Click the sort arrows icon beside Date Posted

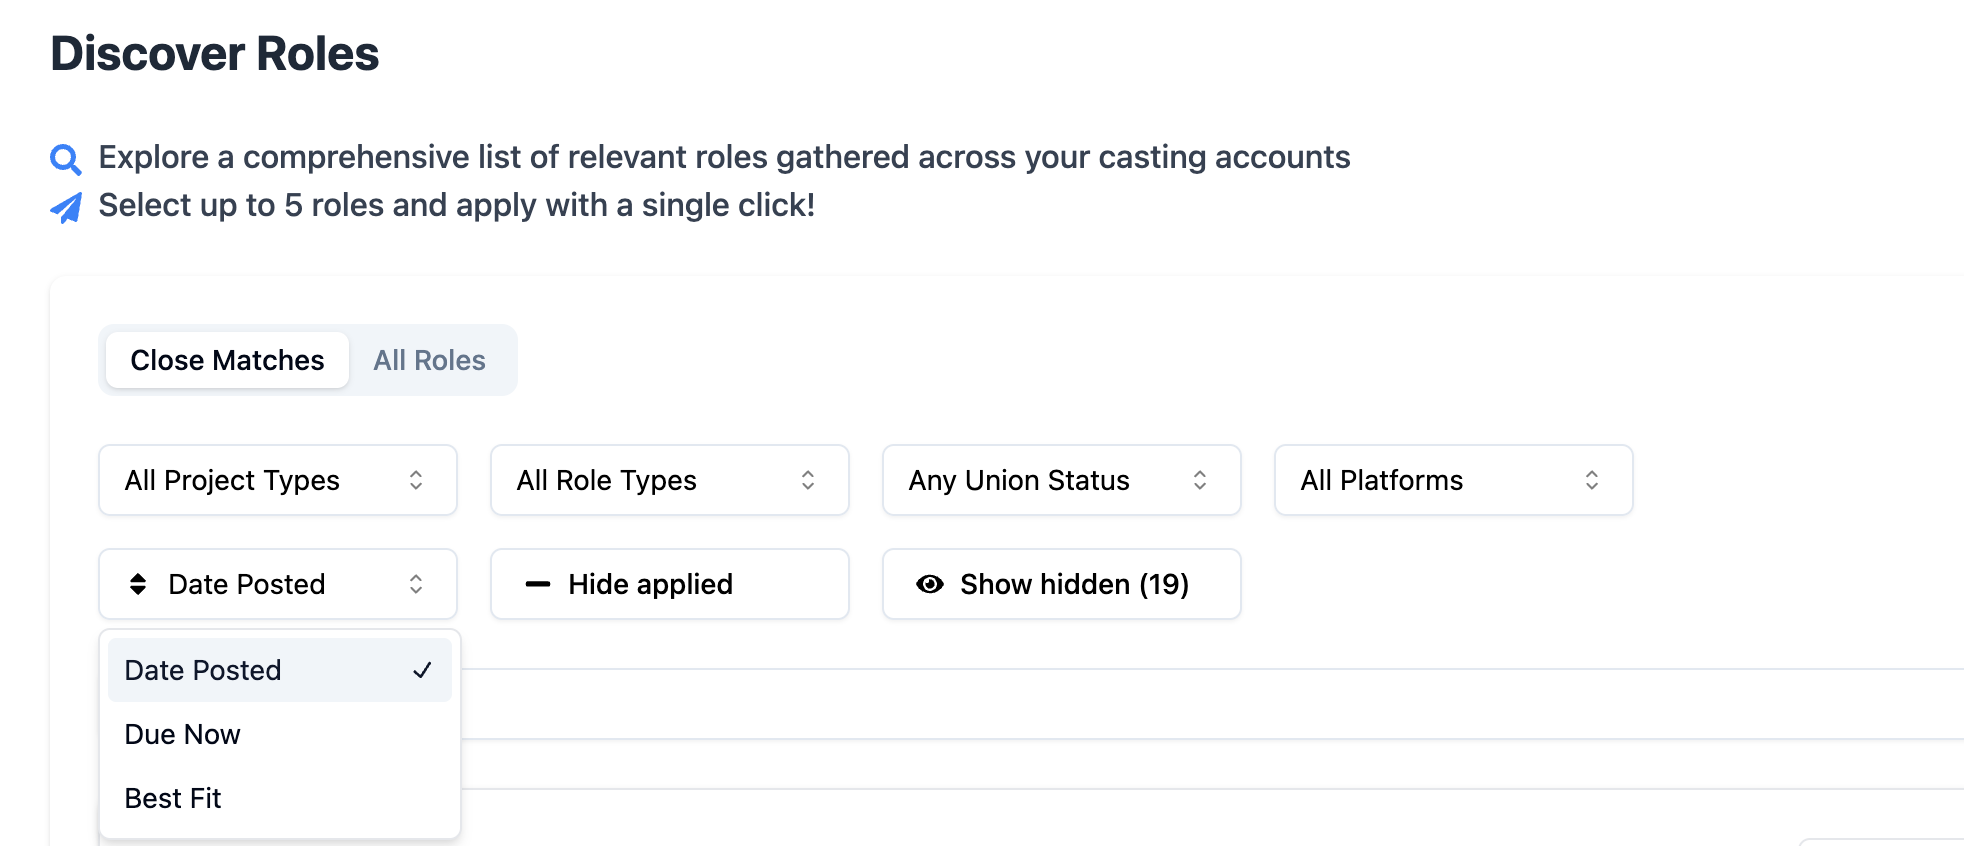tap(138, 584)
